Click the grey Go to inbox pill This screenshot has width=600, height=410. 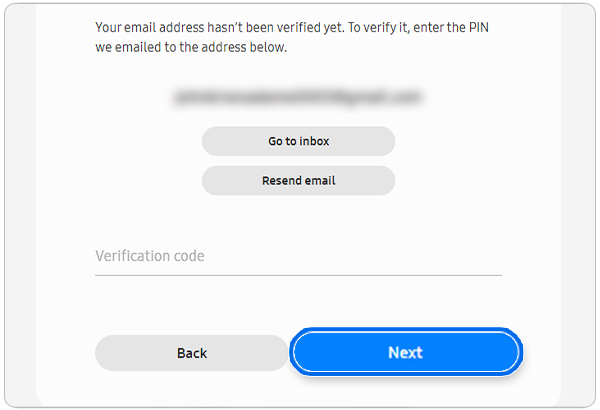(x=298, y=141)
